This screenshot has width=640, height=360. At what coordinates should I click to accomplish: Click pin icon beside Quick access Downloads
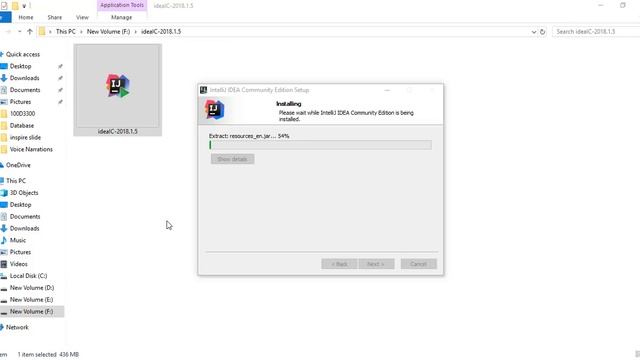[x=60, y=78]
